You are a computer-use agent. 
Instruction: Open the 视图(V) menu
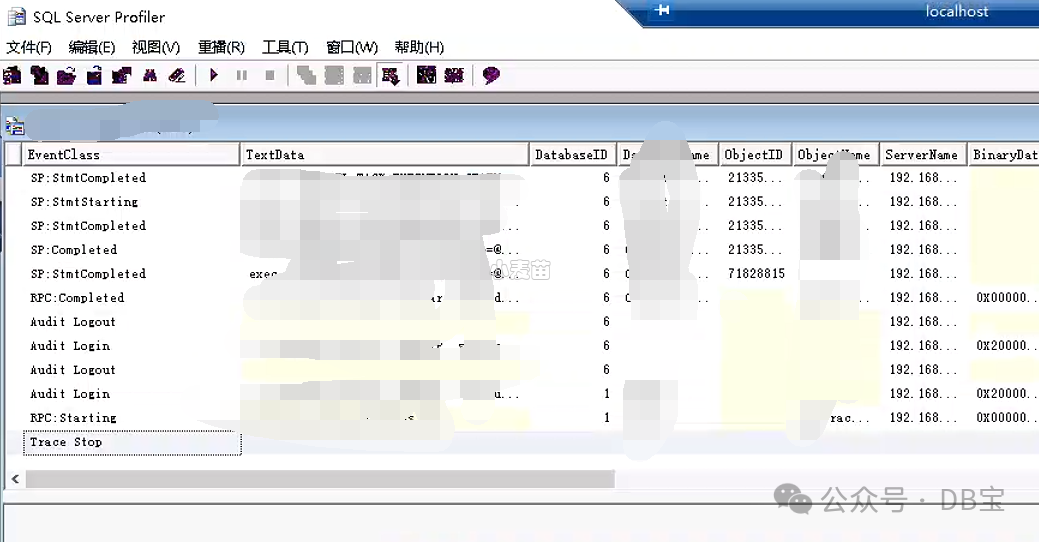(156, 47)
